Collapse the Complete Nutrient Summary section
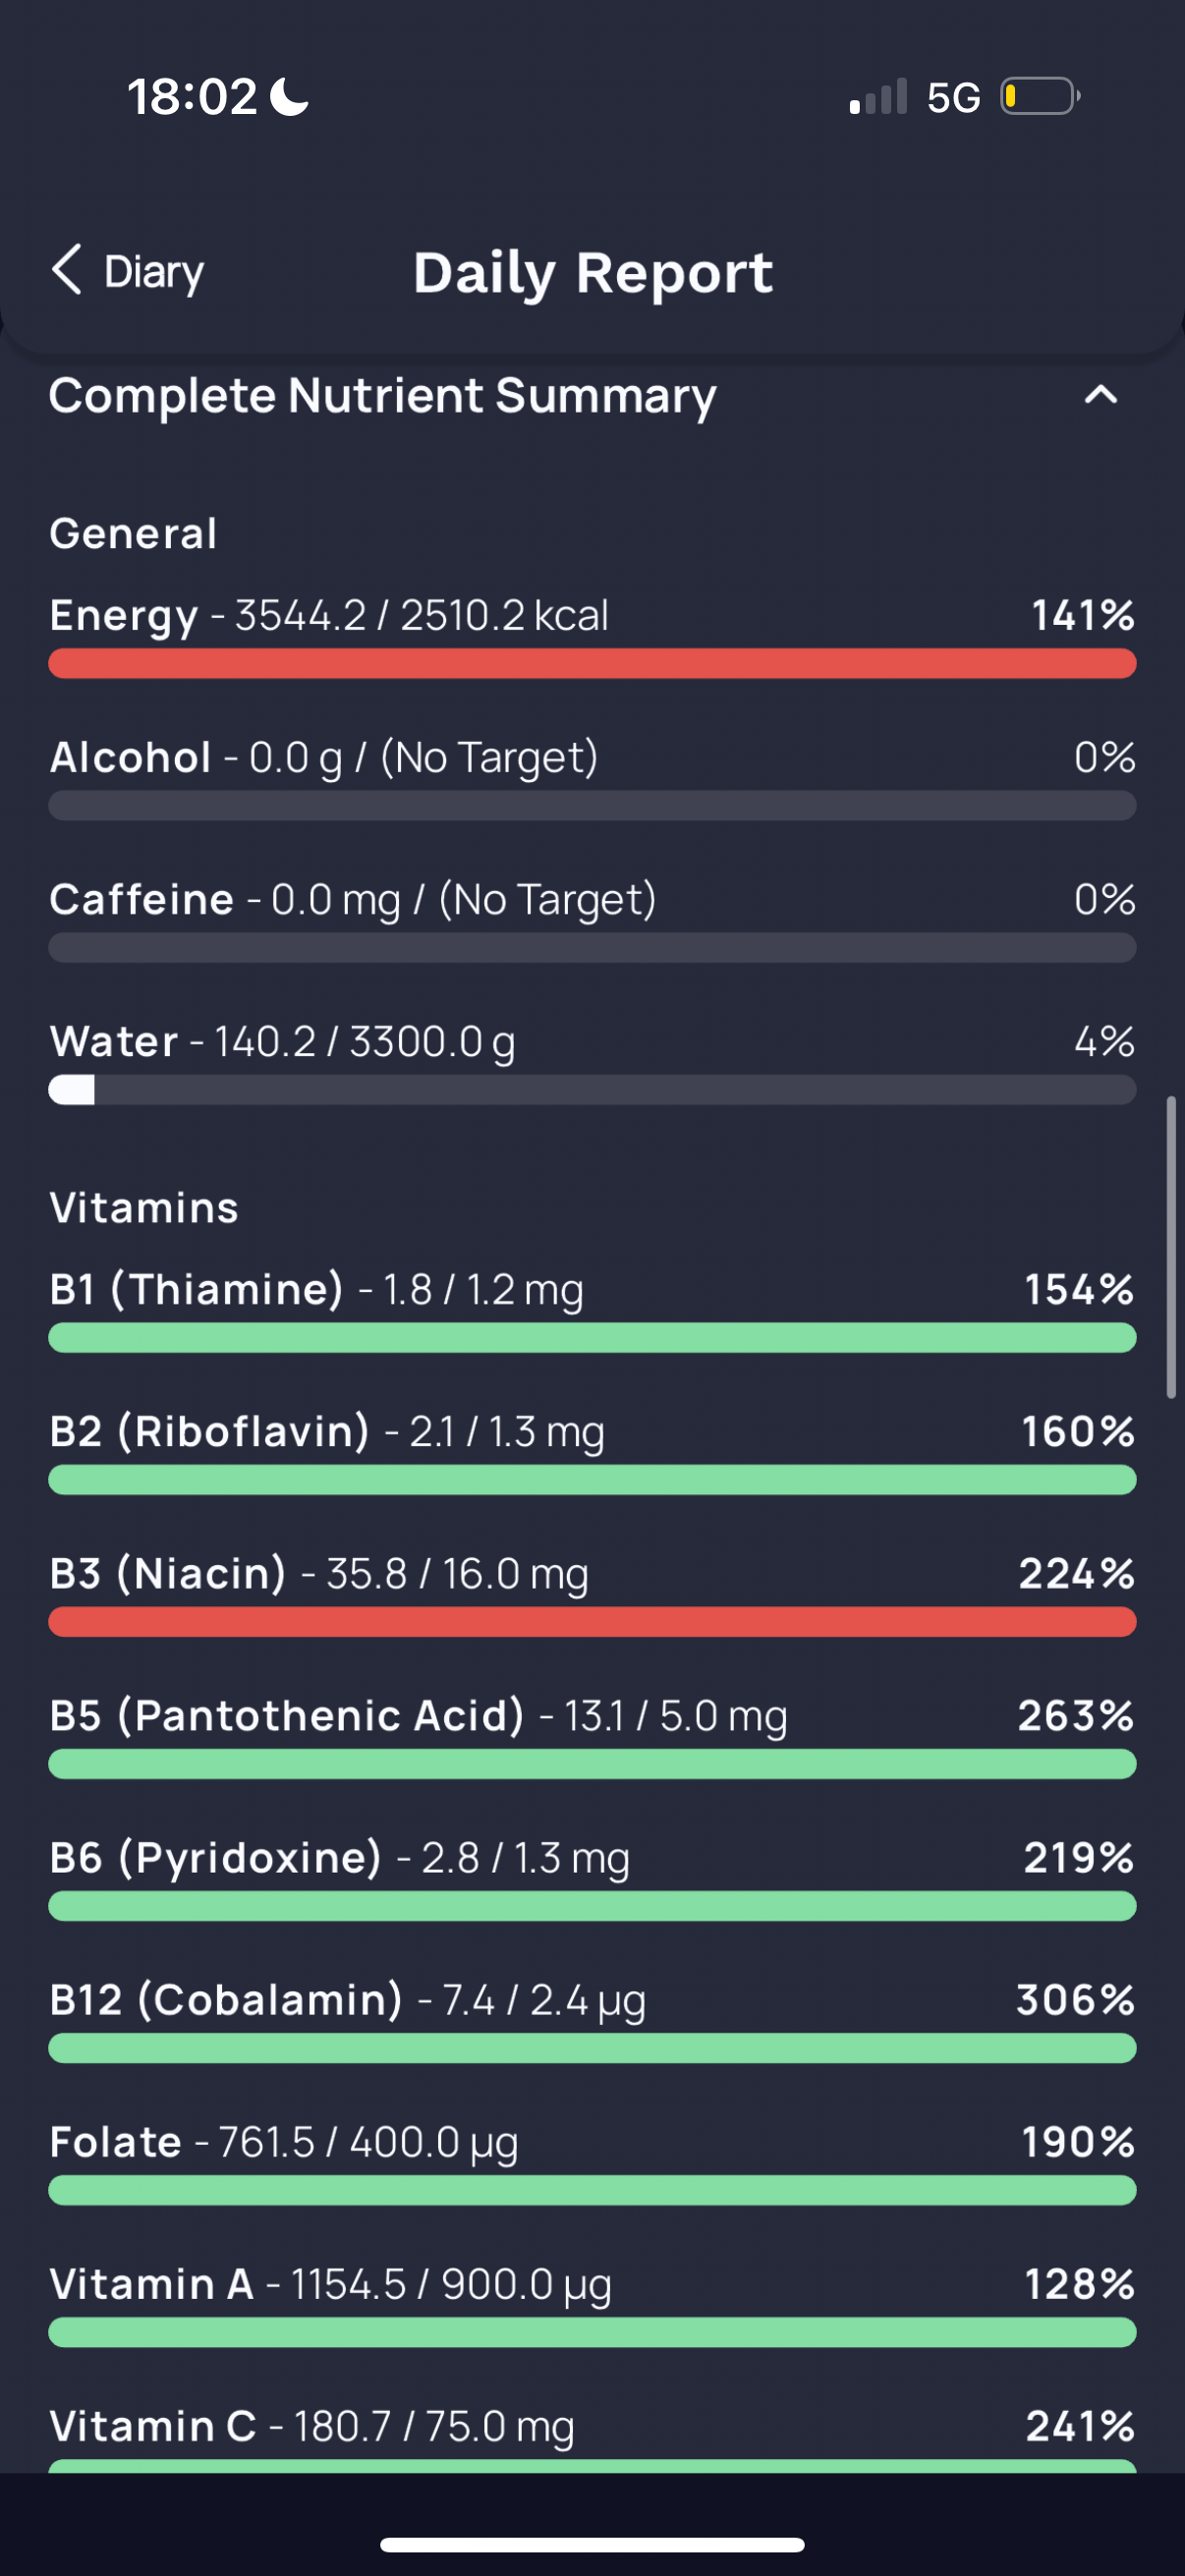 tap(1100, 395)
